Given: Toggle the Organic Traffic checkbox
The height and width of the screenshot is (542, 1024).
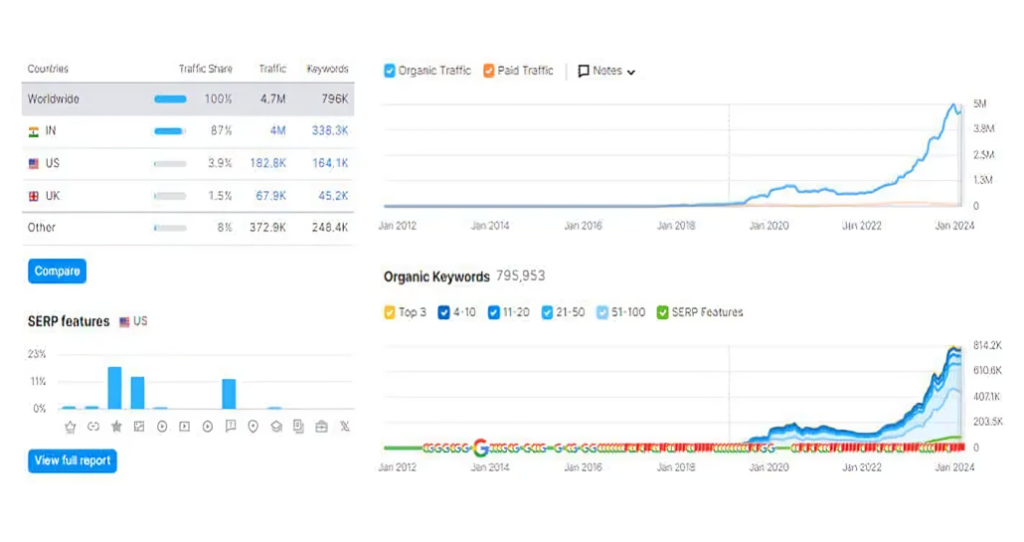Looking at the screenshot, I should pos(390,71).
